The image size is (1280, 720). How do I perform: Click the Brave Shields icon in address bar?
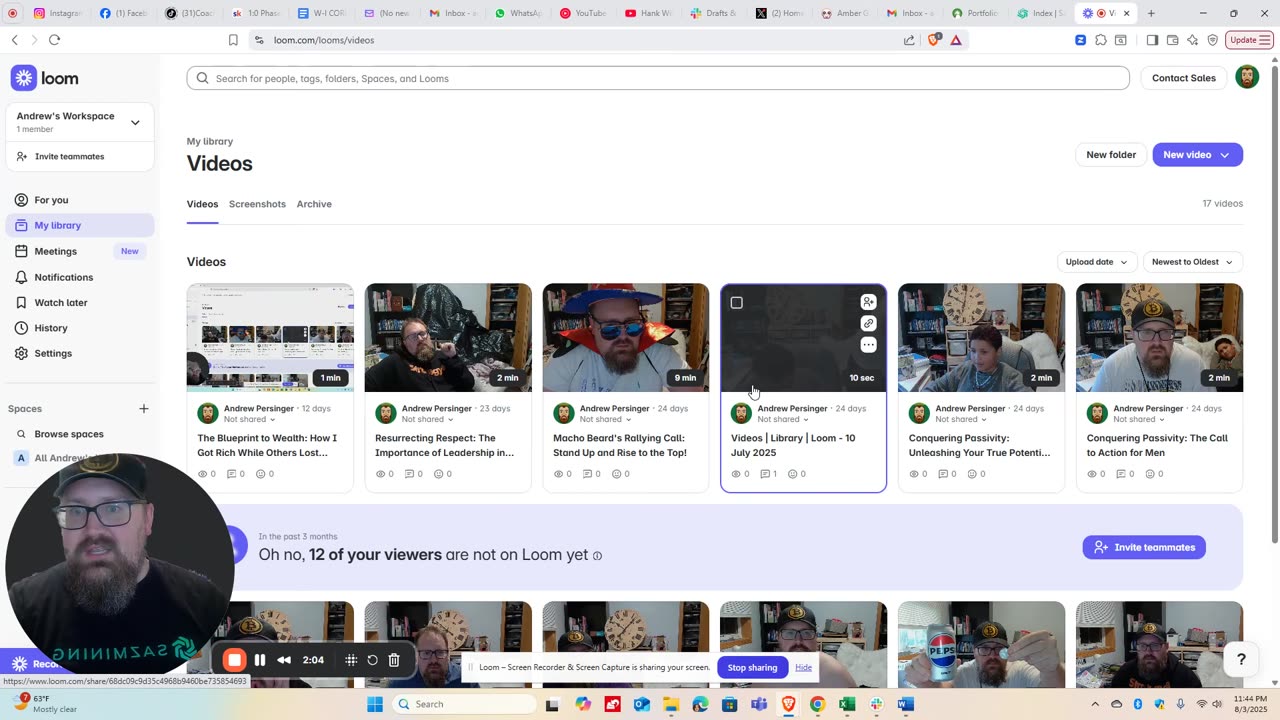(934, 40)
